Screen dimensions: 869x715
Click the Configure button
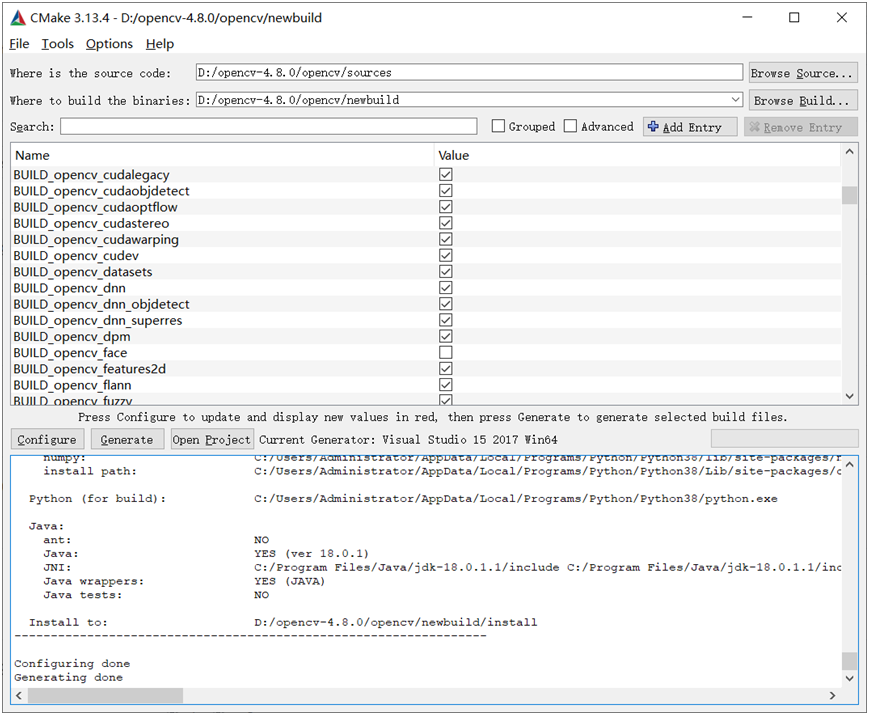(47, 440)
